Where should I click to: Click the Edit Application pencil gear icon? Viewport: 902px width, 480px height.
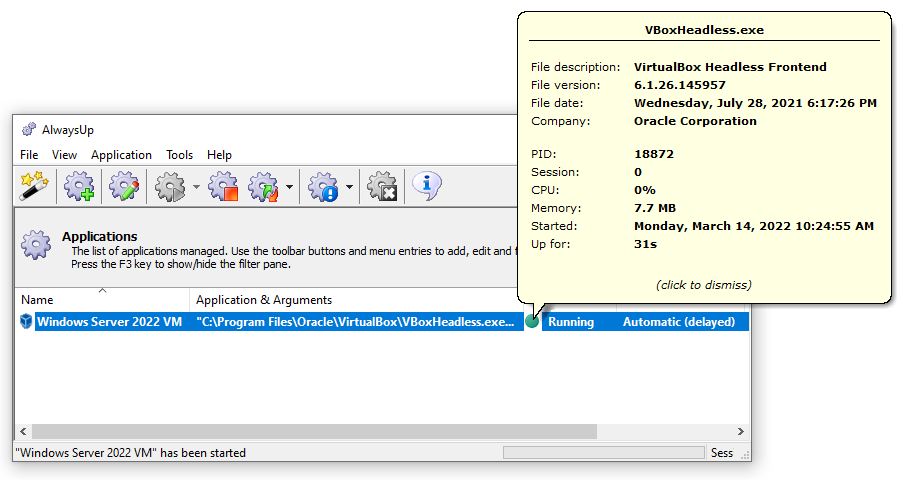(124, 186)
